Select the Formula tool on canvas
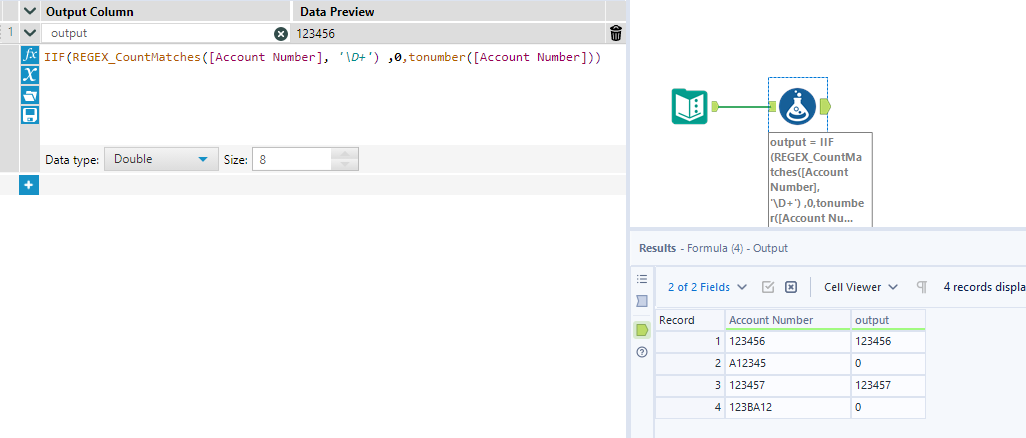1026x438 pixels. click(x=797, y=106)
